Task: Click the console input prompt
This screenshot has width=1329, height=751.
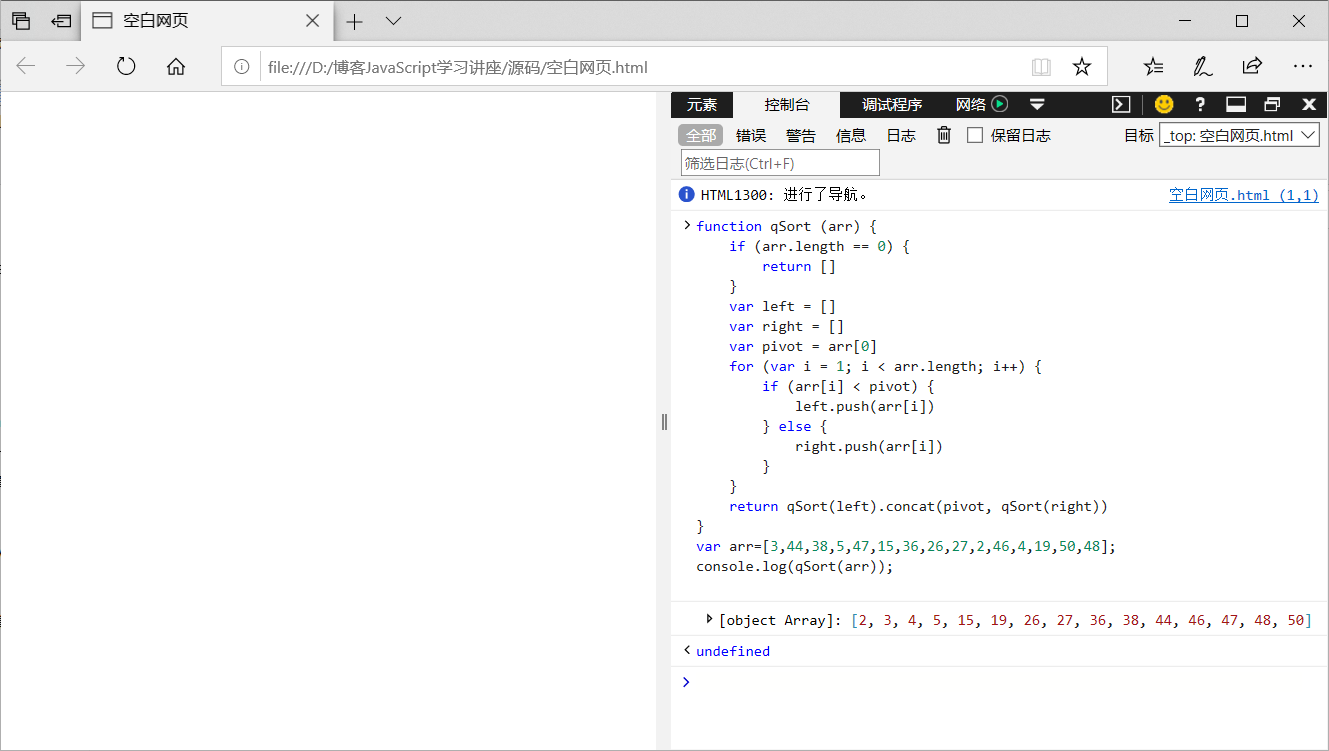Action: [1000, 682]
